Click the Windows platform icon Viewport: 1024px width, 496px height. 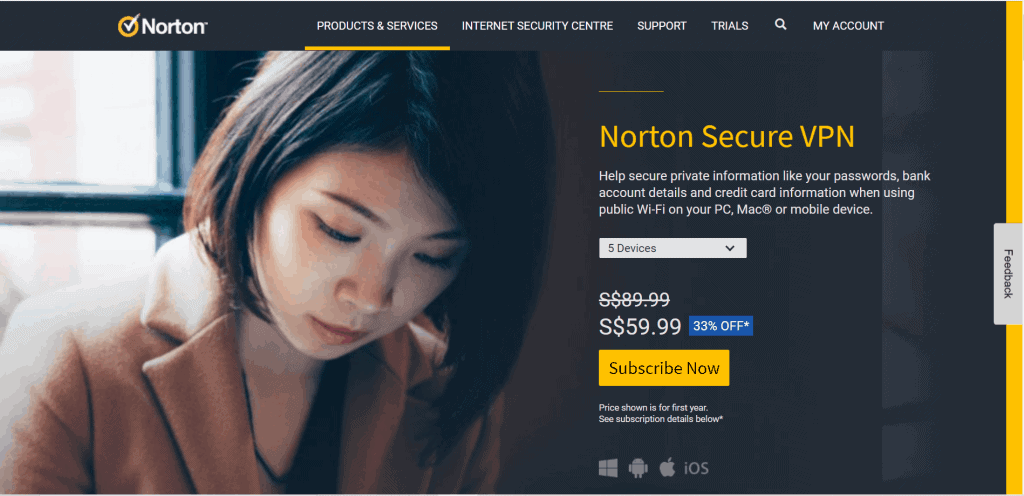pos(608,468)
